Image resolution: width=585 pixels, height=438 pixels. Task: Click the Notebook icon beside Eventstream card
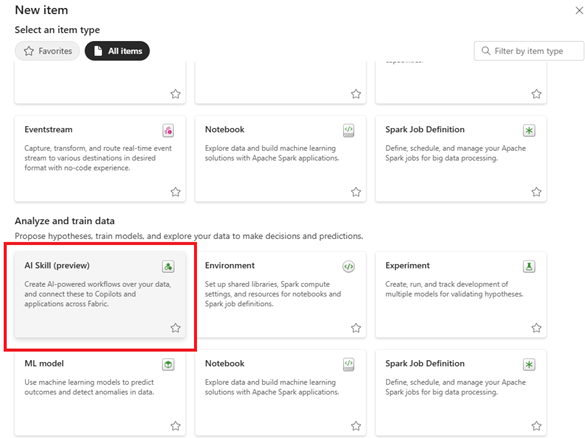tap(348, 131)
